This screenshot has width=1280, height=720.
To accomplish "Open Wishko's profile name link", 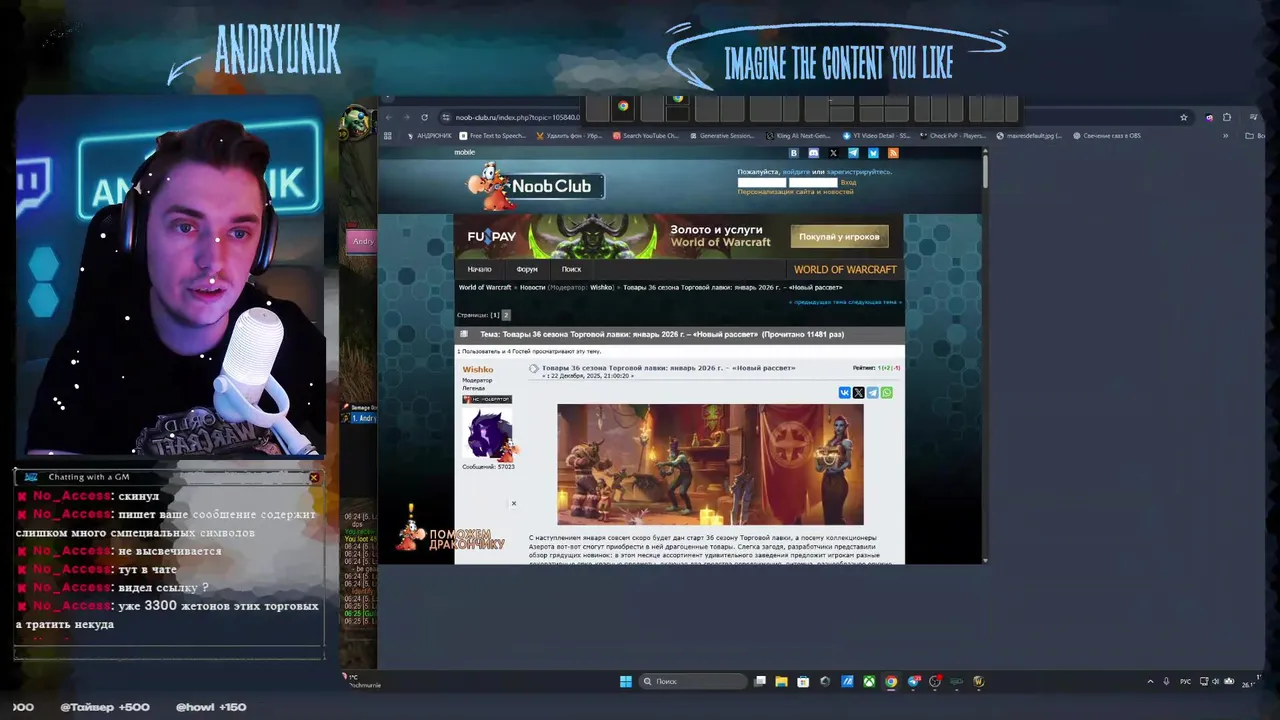I will (477, 370).
